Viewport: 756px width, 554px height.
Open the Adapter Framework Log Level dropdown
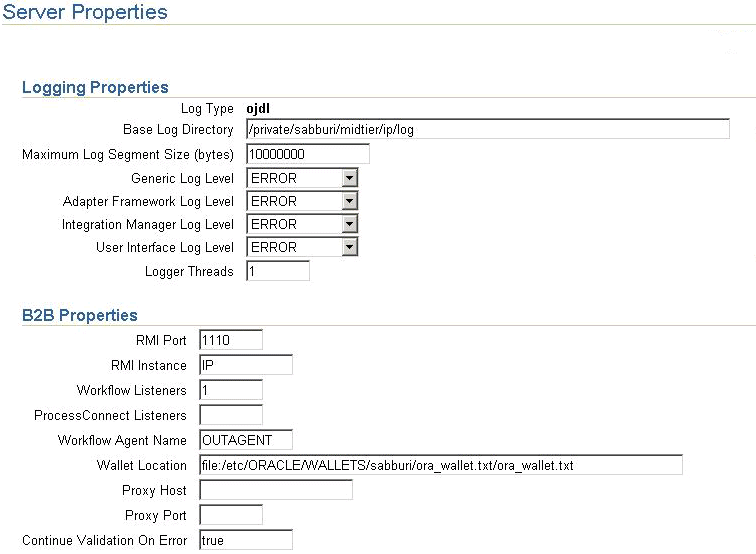[x=302, y=201]
